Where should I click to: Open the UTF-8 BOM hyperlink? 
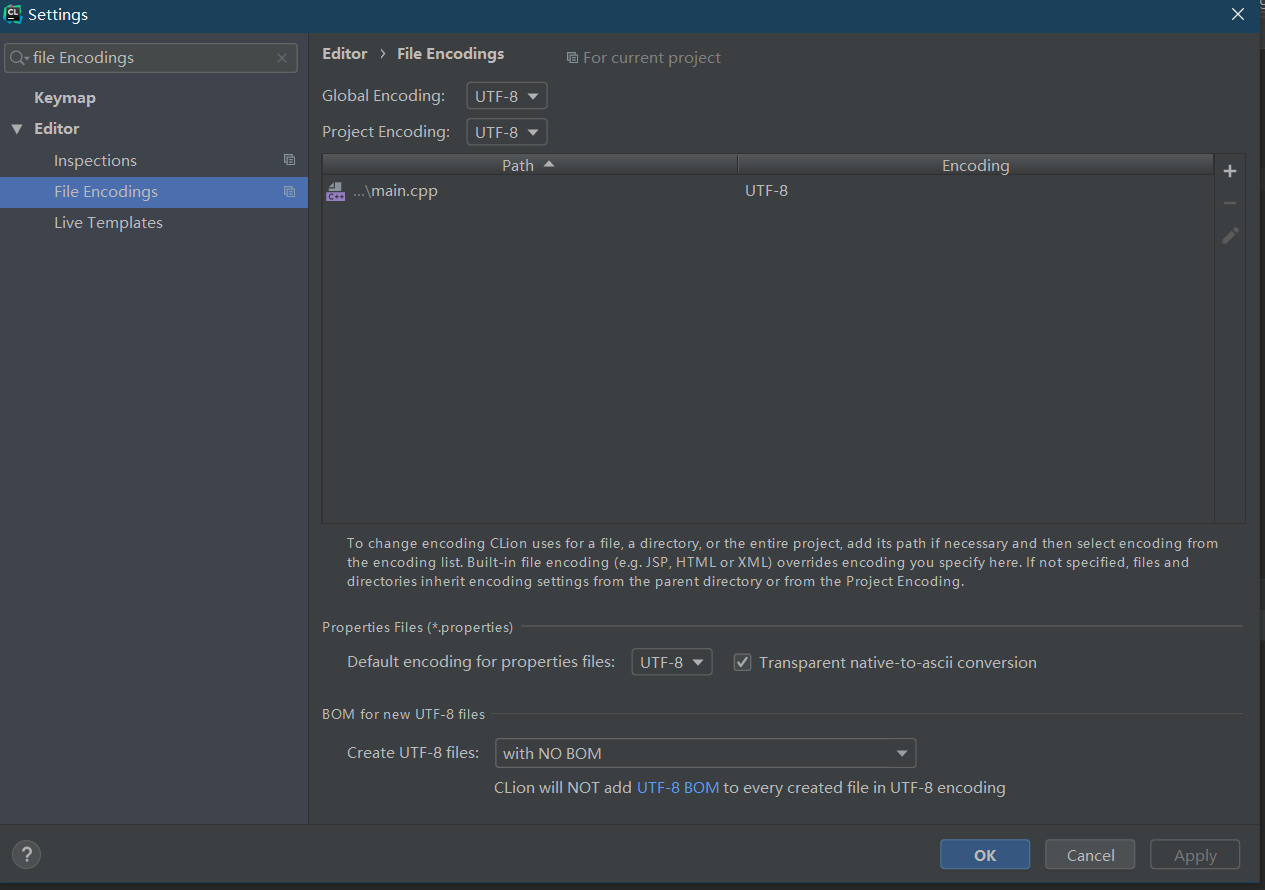click(678, 788)
